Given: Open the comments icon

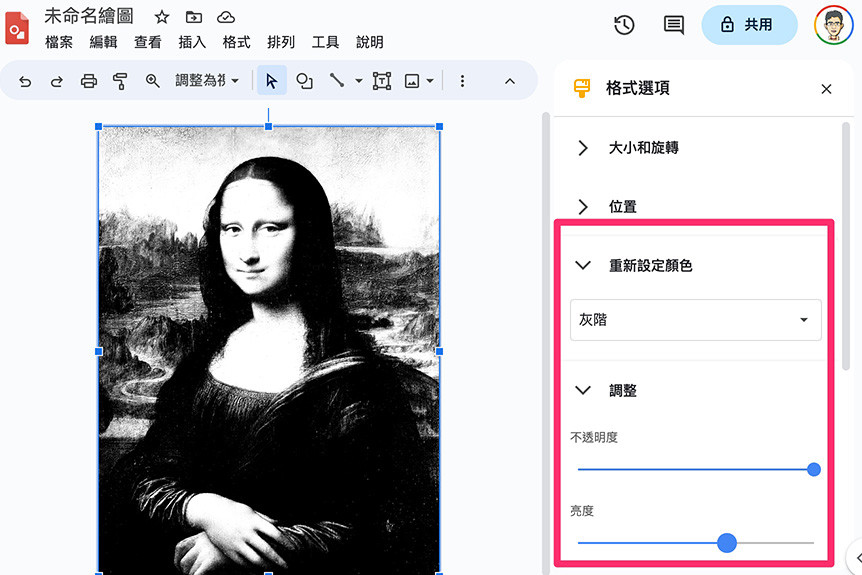Looking at the screenshot, I should pyautogui.click(x=673, y=25).
